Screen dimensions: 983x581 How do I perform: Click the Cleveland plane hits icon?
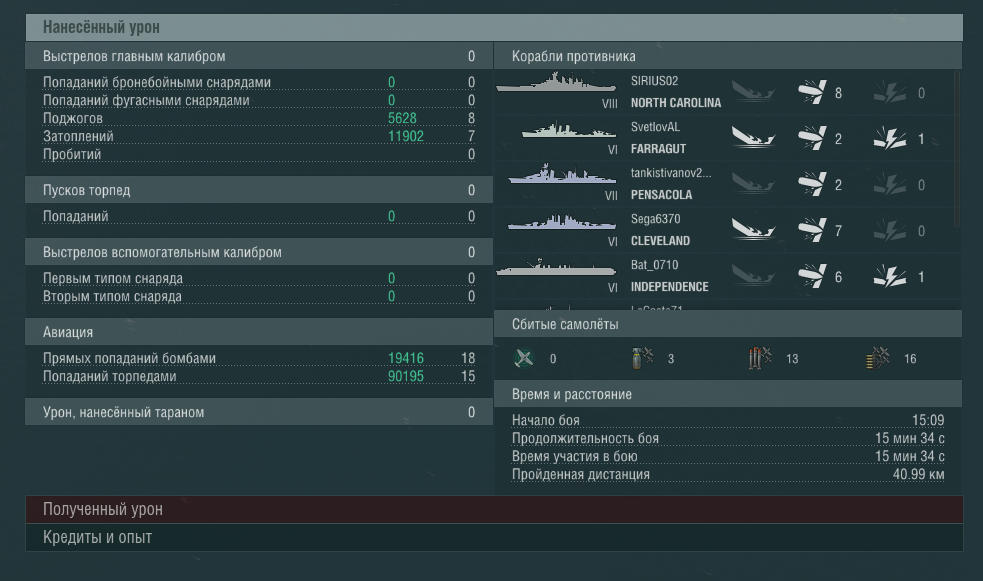[x=812, y=230]
